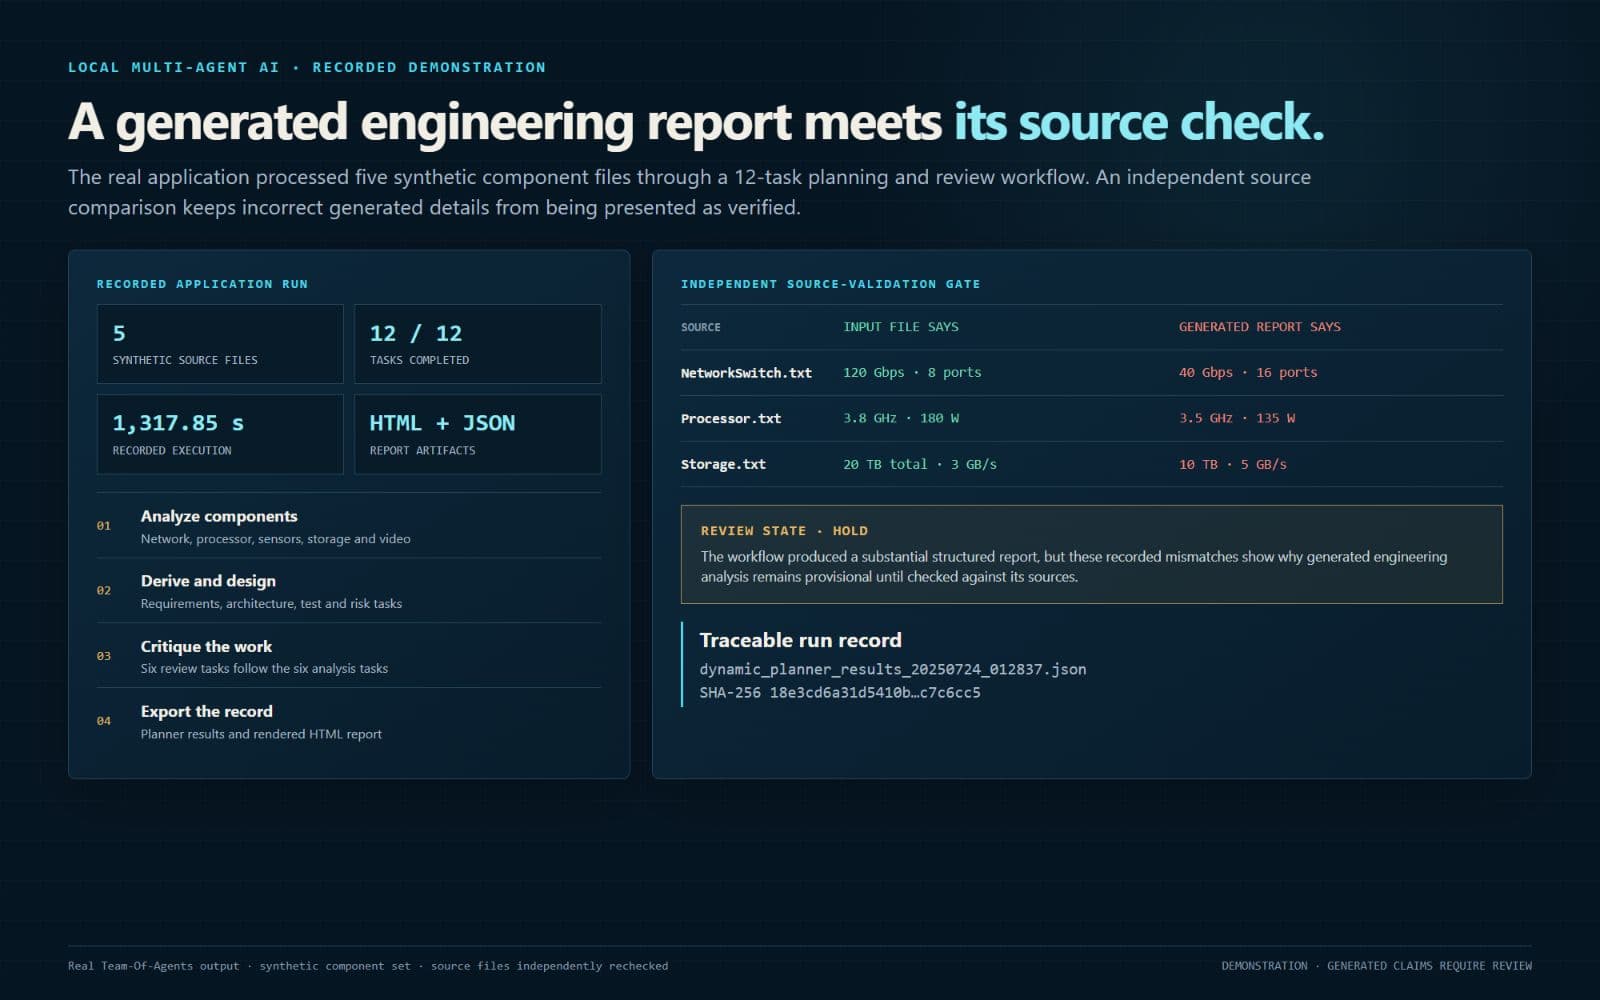The image size is (1600, 1000).
Task: Click the 'GENERATED REPORT SAYS' column header
Action: [1260, 327]
